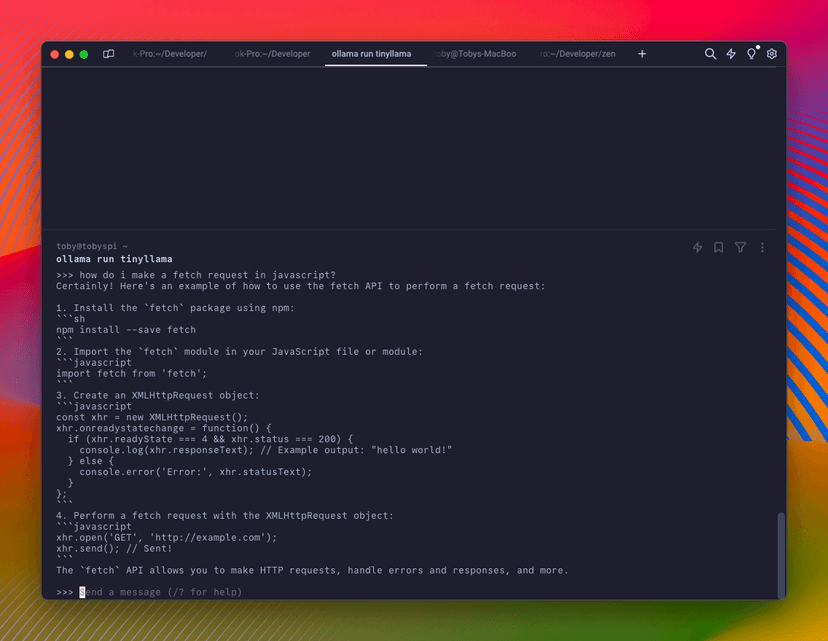Open the settings gear icon
The height and width of the screenshot is (641, 828).
pyautogui.click(x=772, y=54)
